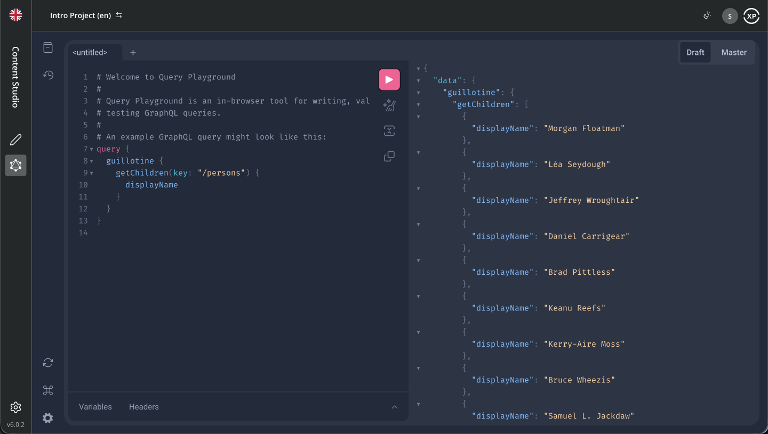The image size is (768, 434).
Task: Open keyboard shortcuts dialog icon
Action: (x=48, y=390)
